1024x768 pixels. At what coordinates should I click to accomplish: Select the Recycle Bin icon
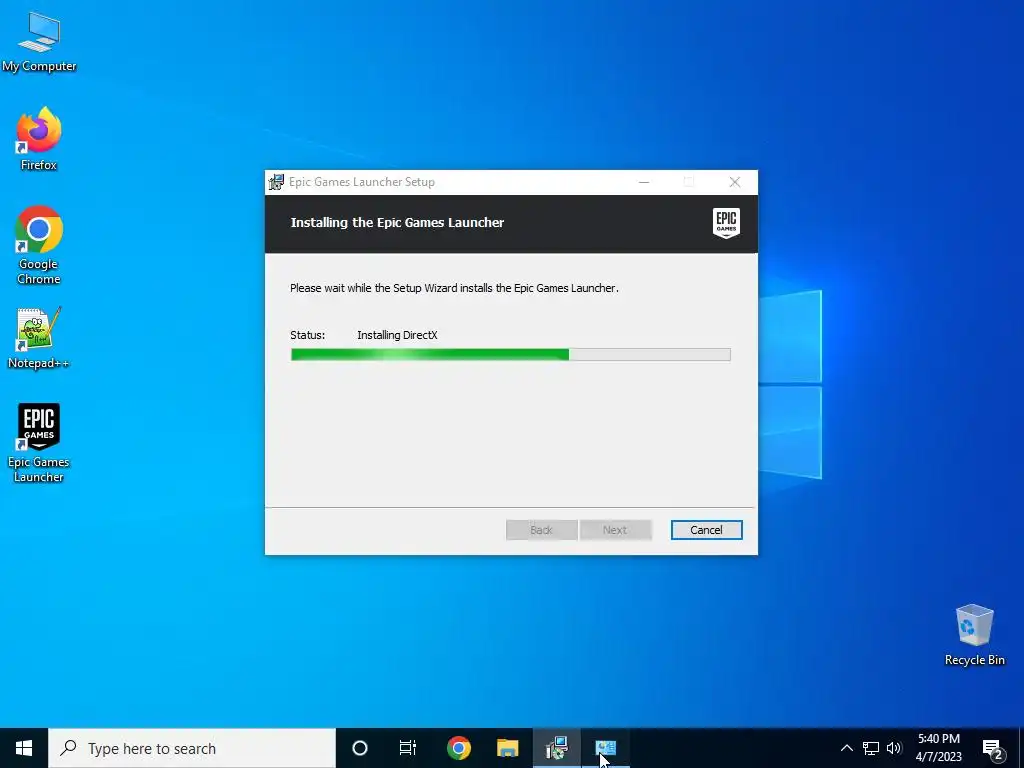coord(974,635)
